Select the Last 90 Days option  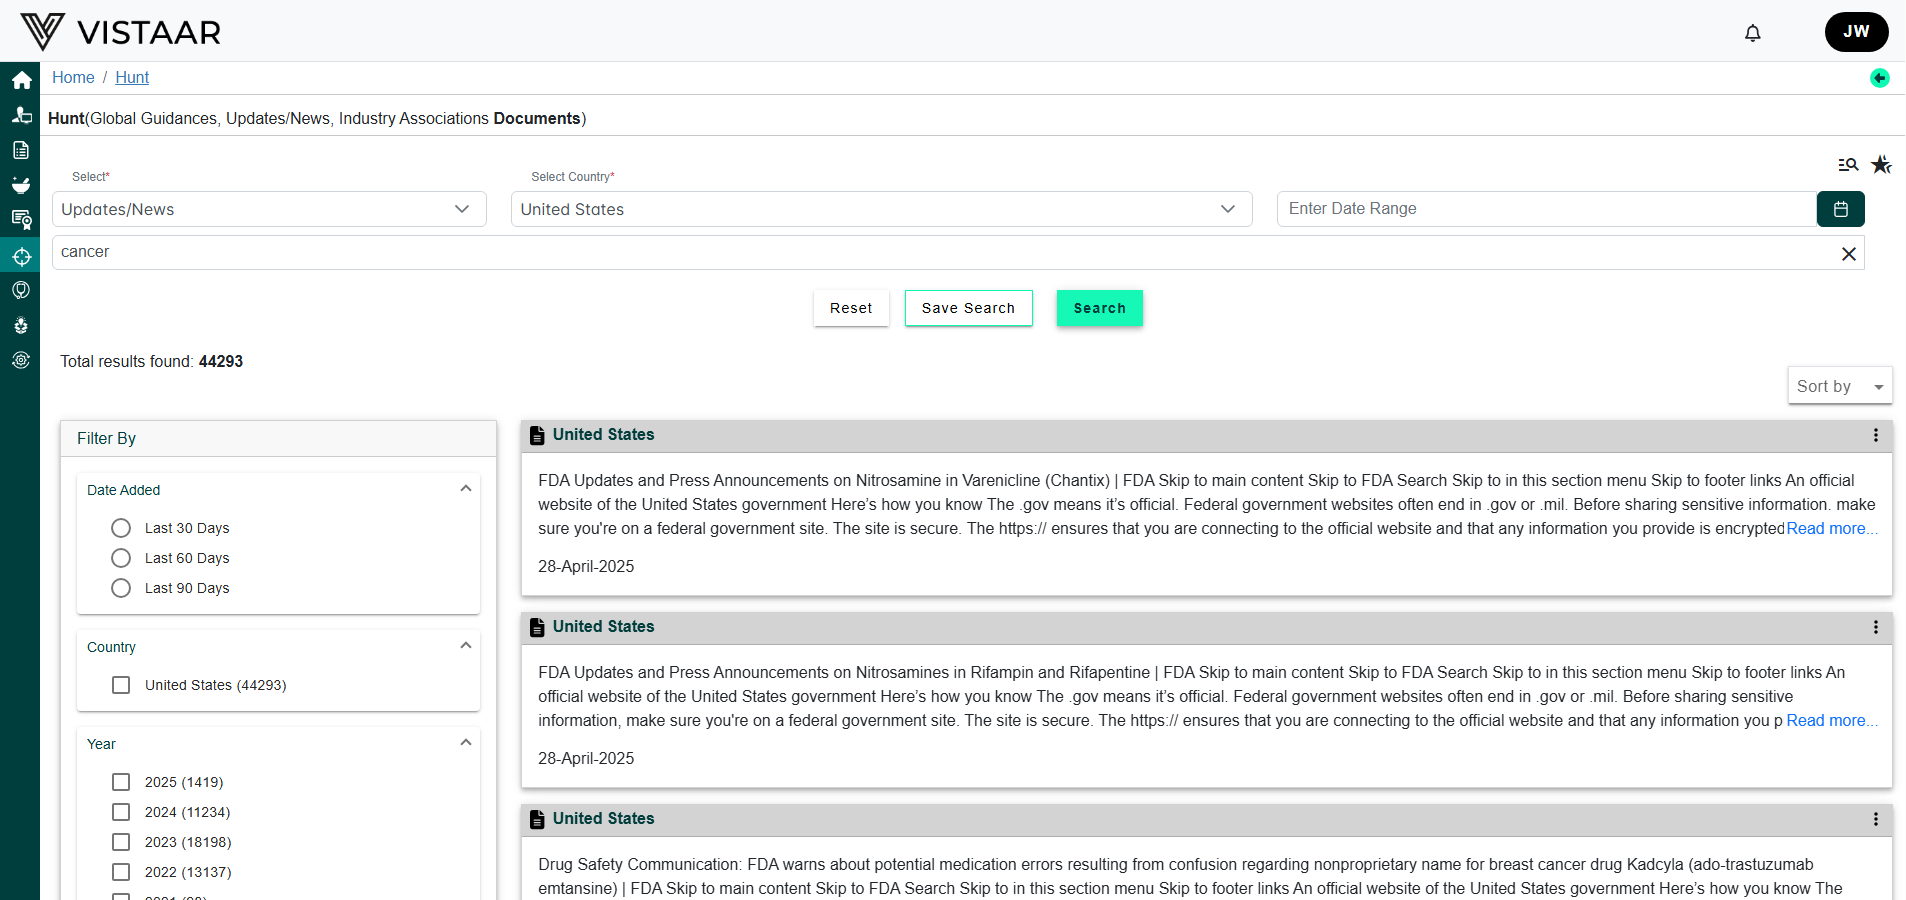pyautogui.click(x=121, y=588)
